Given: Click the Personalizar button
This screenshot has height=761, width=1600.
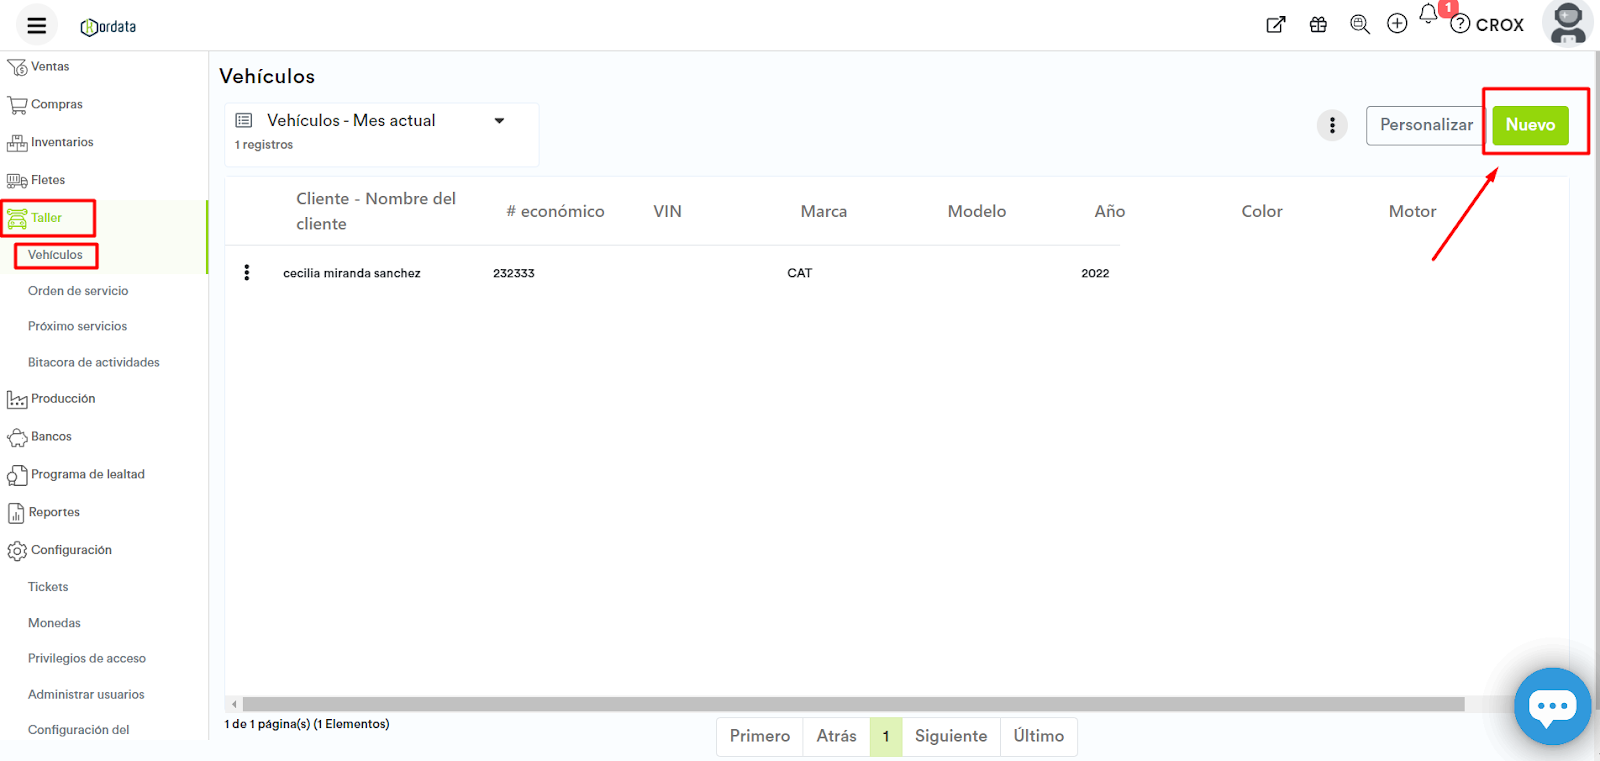Looking at the screenshot, I should click(1425, 125).
